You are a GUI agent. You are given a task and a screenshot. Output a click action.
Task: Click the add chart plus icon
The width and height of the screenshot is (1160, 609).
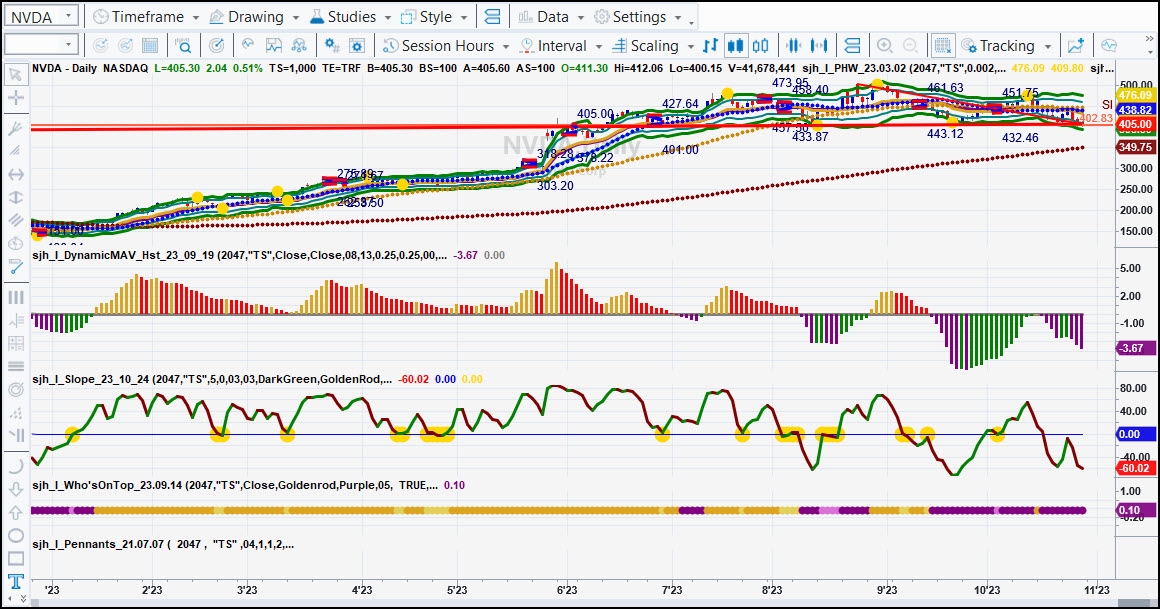(x=1075, y=46)
